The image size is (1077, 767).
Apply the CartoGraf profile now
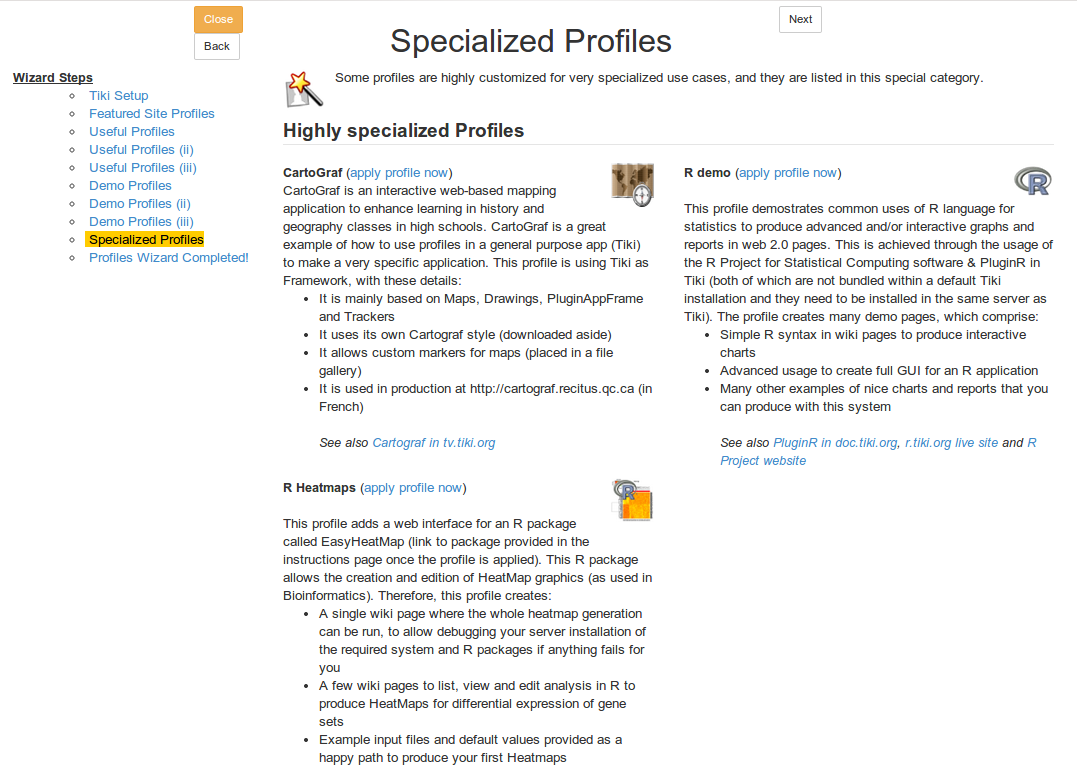pyautogui.click(x=399, y=173)
